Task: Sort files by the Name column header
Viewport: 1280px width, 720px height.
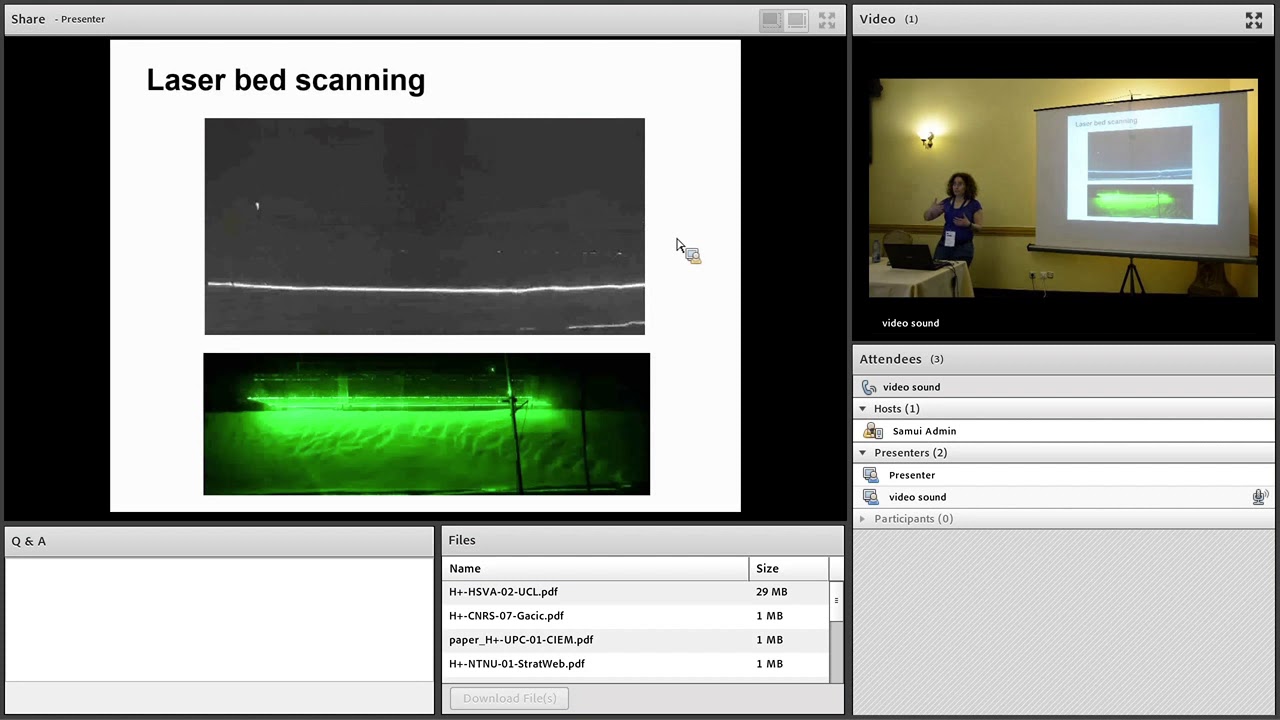Action: (596, 568)
